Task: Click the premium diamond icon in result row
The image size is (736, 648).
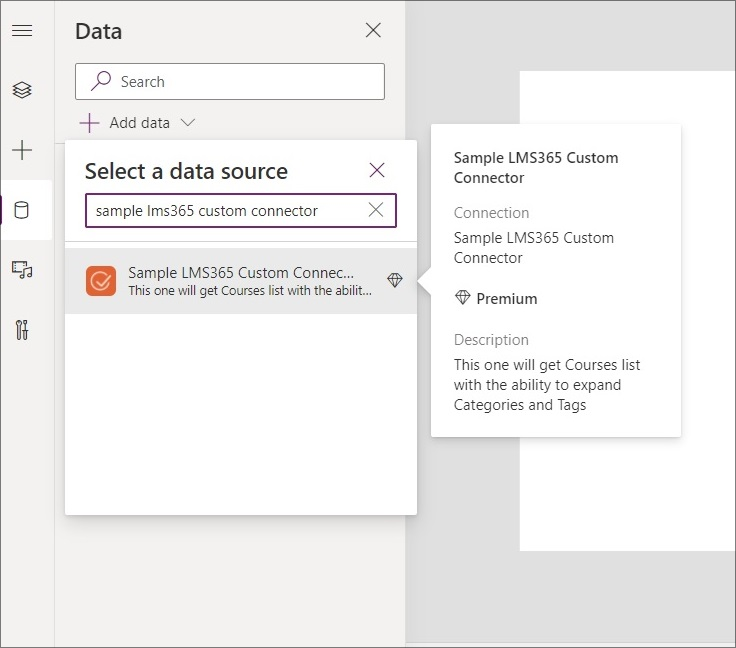Action: [395, 281]
